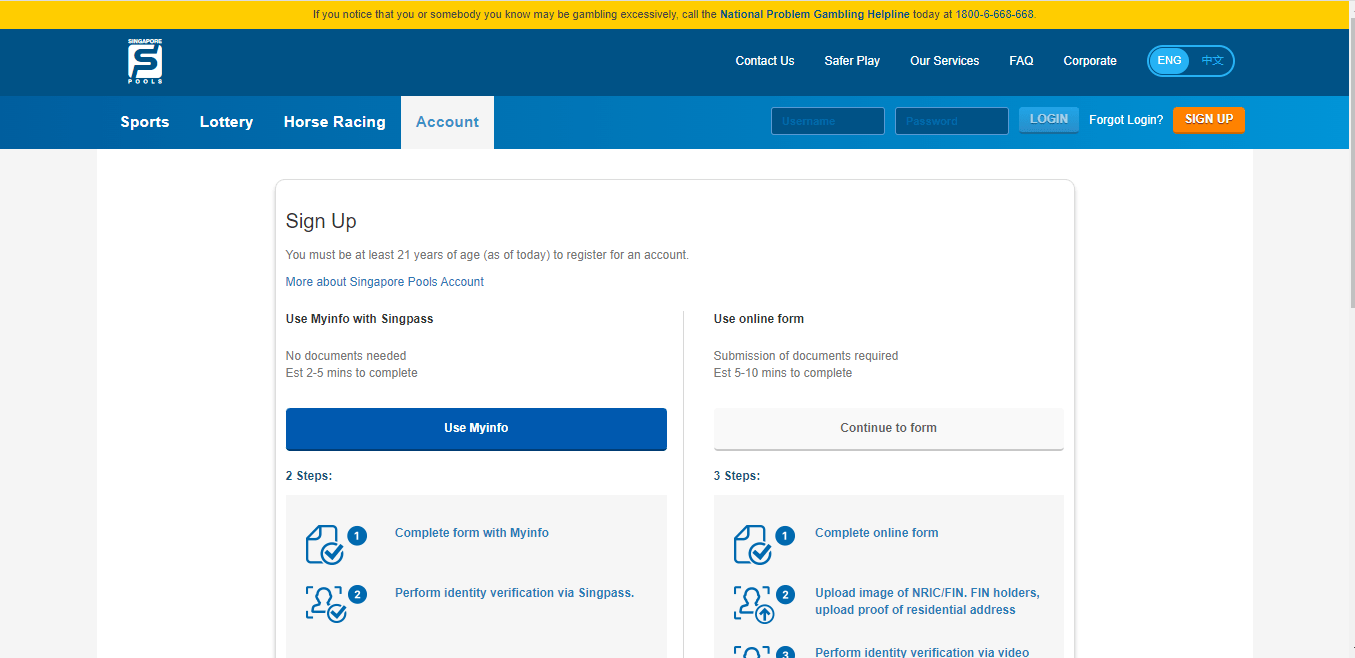Open the Lottery menu
This screenshot has height=658, width=1355.
pos(226,122)
